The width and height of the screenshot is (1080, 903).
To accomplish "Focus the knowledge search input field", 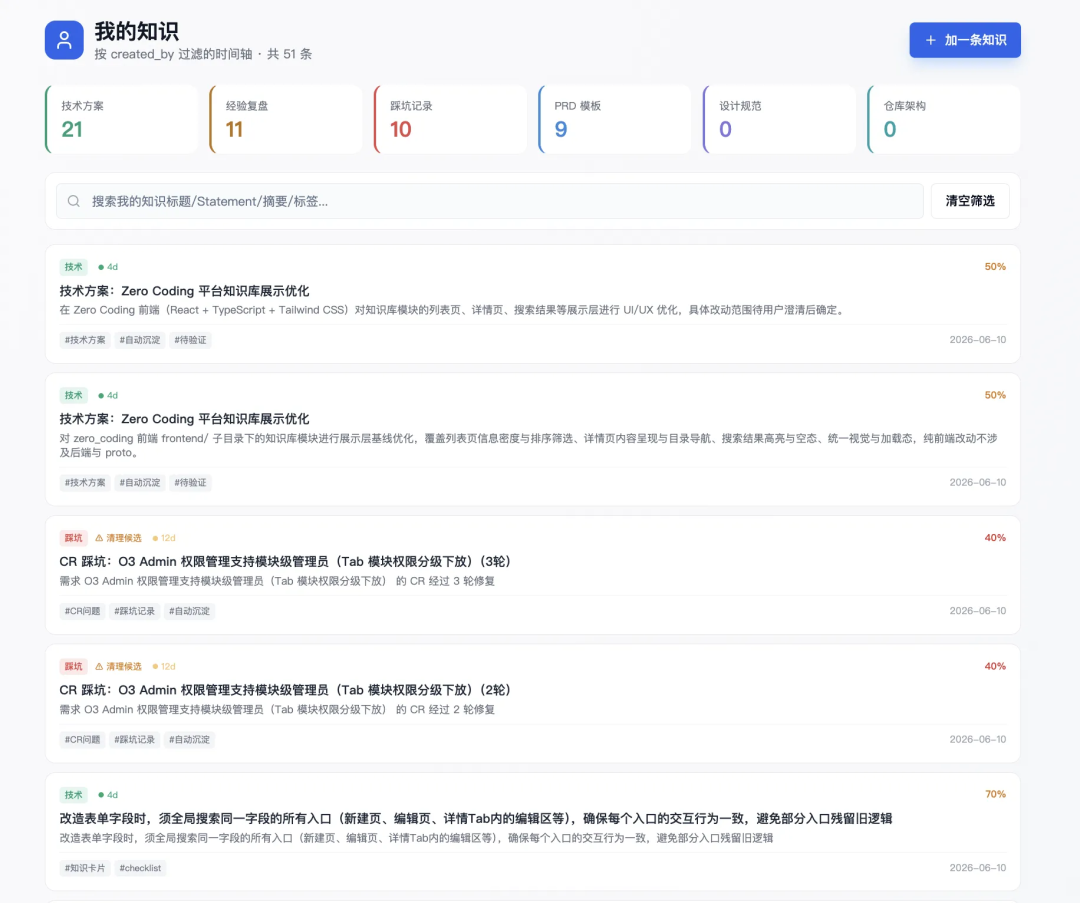I will pos(490,201).
